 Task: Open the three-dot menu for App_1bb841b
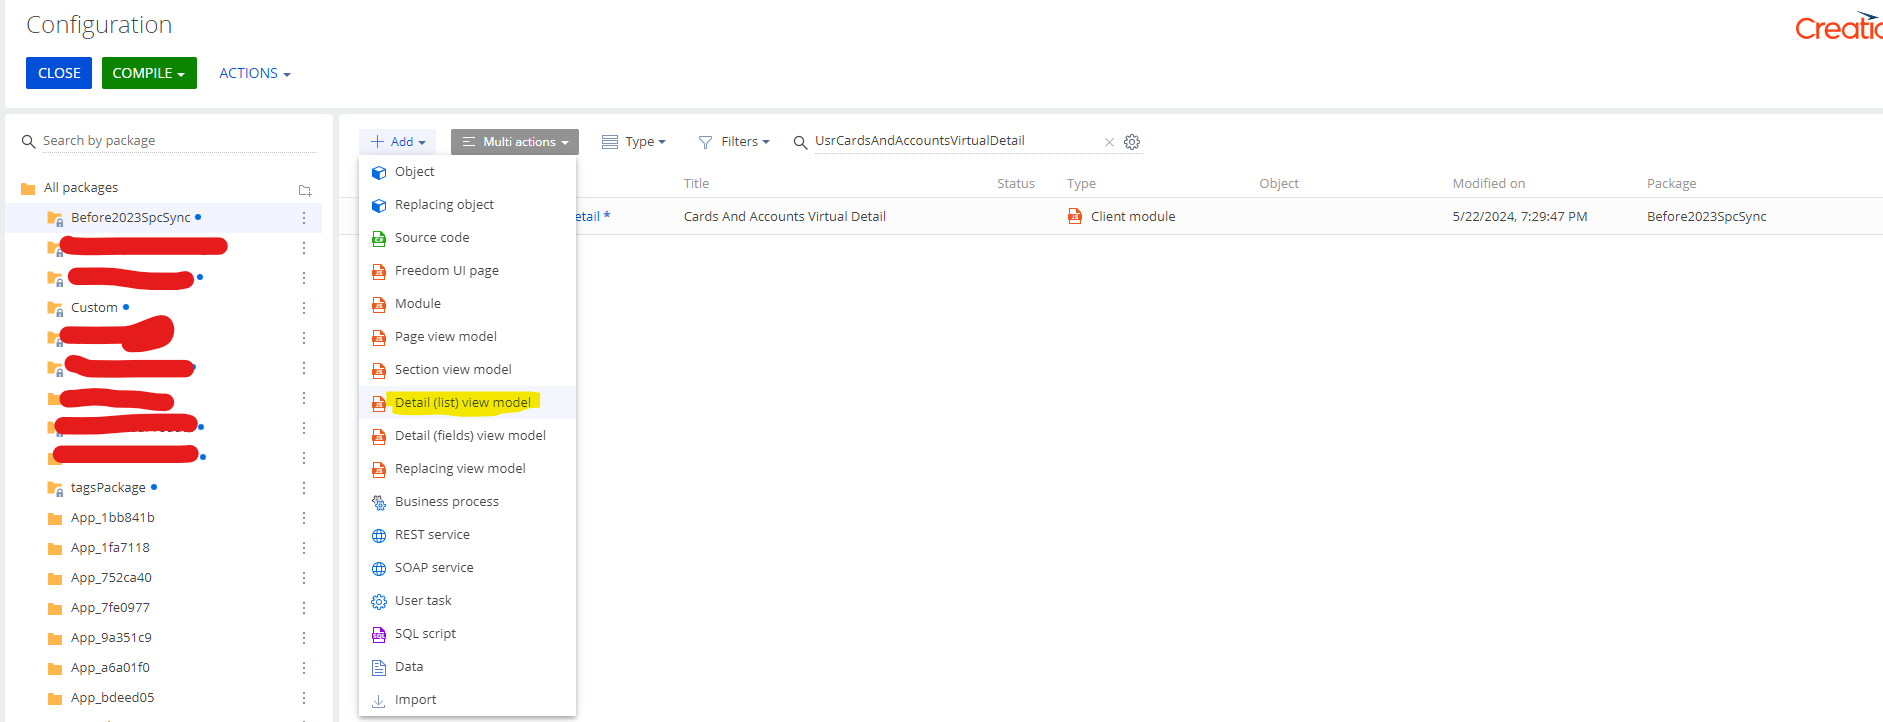(304, 517)
